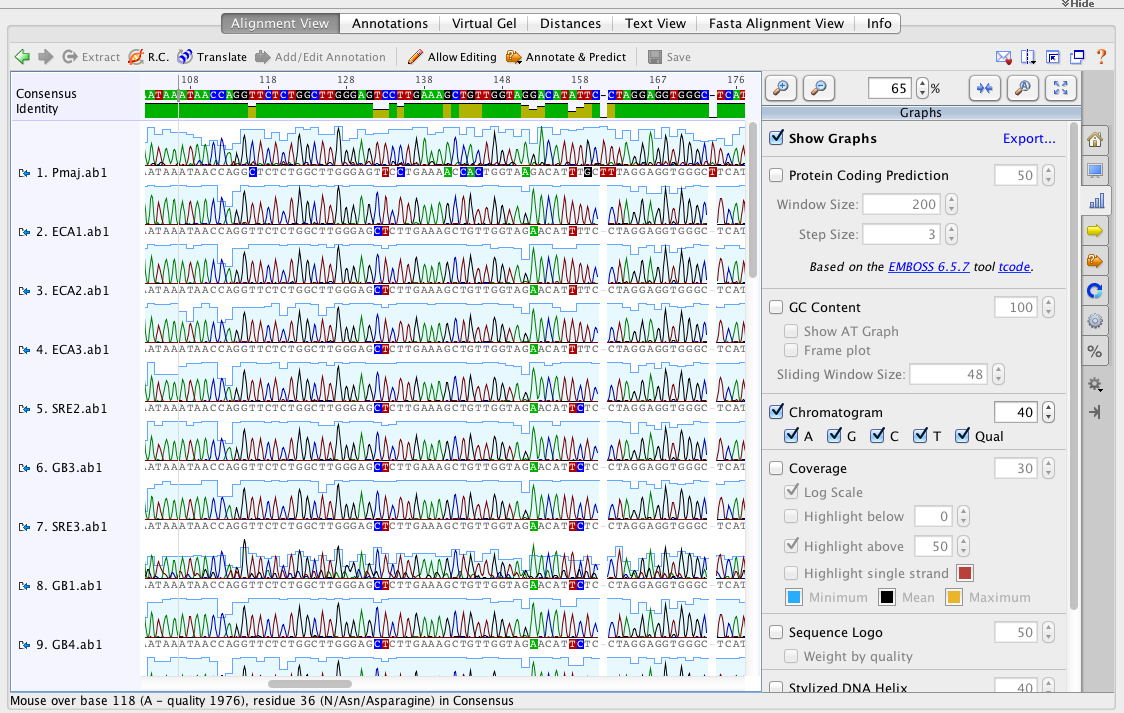1124x713 pixels.
Task: Click the pin/collapse sidebar arrow icon
Action: point(1095,412)
